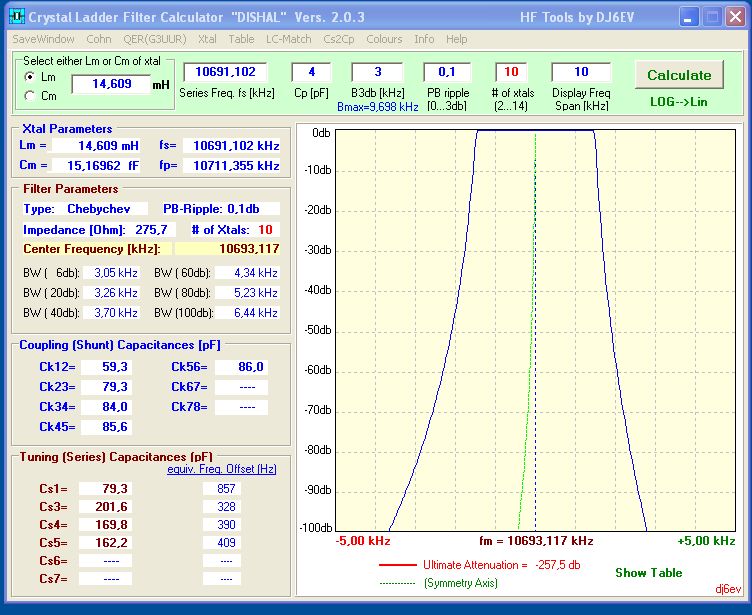Minimize the DISHAL window
This screenshot has height=615, width=752.
tap(689, 17)
